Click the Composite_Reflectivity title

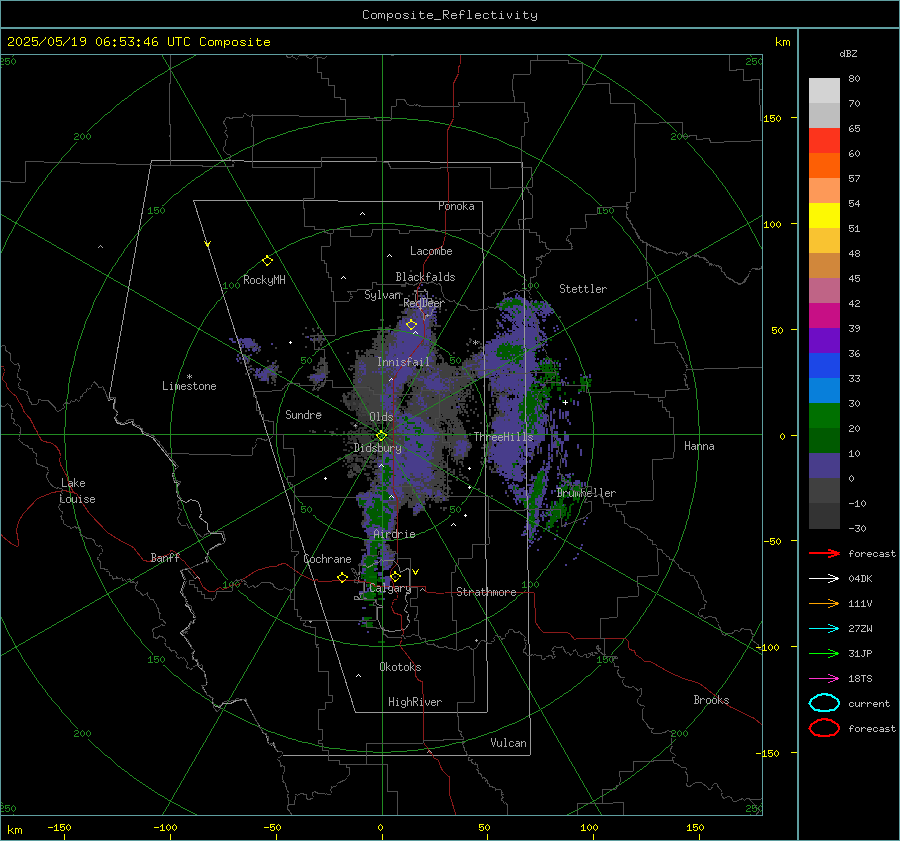450,15
